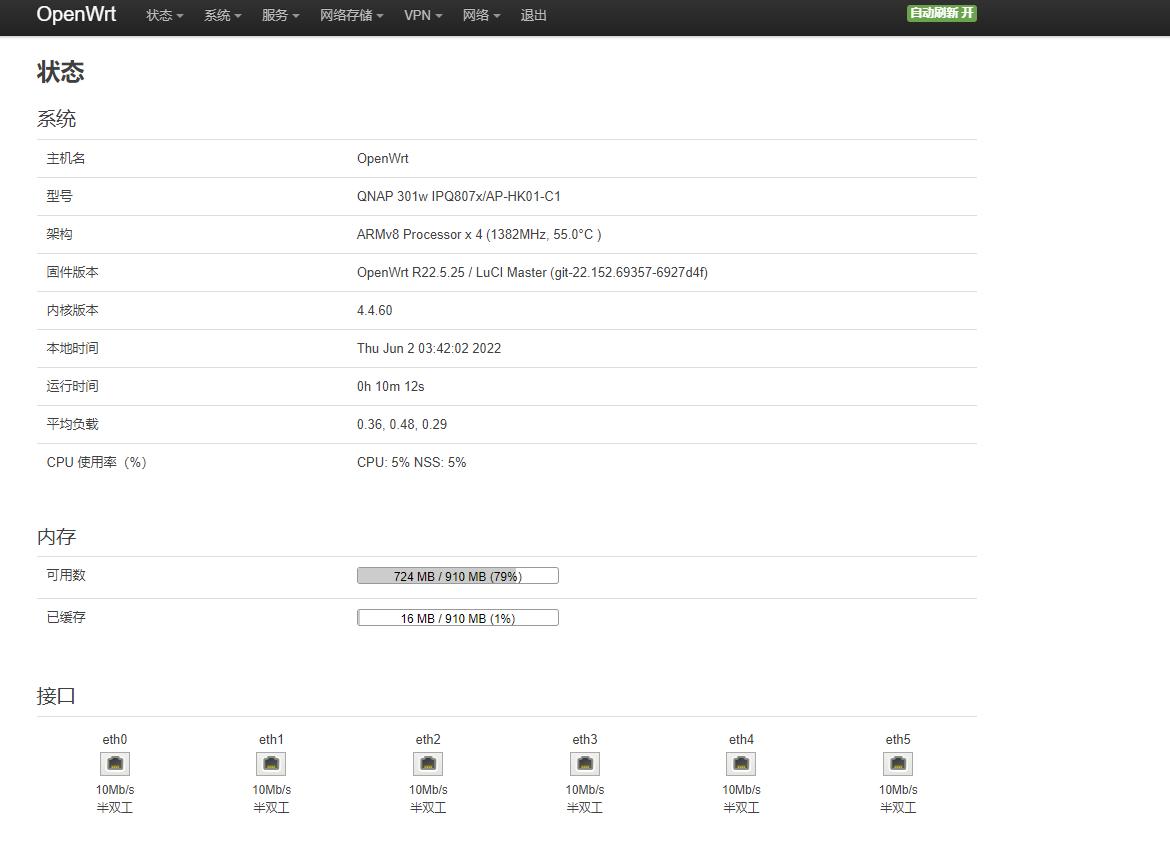Click load average 0.36, 0.48, 0.29
Image resolution: width=1170 pixels, height=864 pixels.
402,425
